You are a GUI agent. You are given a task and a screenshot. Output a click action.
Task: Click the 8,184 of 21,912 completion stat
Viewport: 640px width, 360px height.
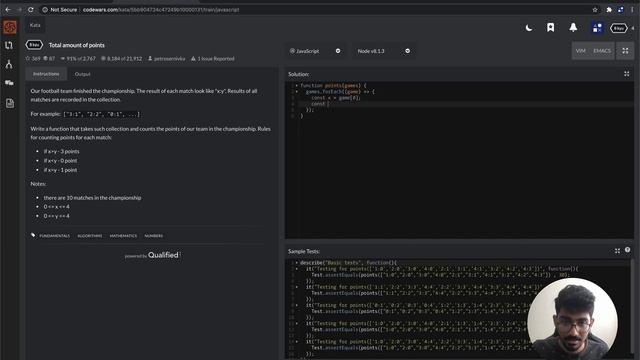point(122,59)
